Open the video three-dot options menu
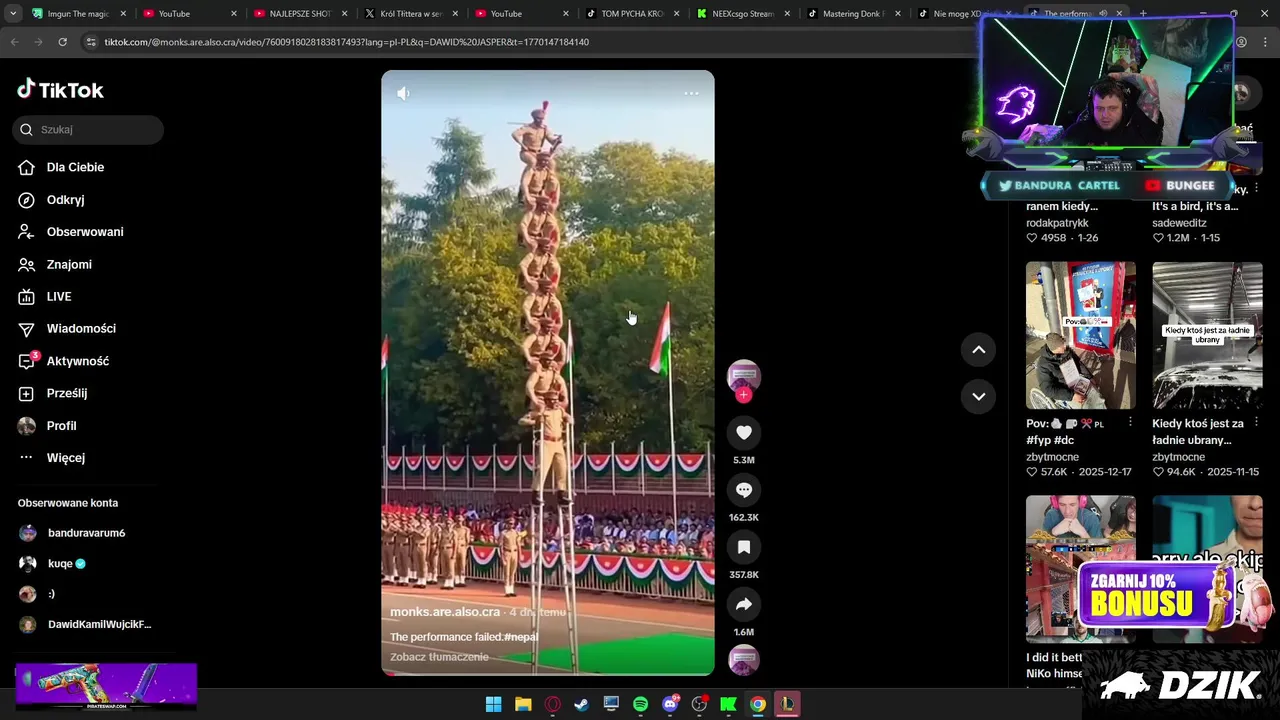1280x720 pixels. [691, 93]
